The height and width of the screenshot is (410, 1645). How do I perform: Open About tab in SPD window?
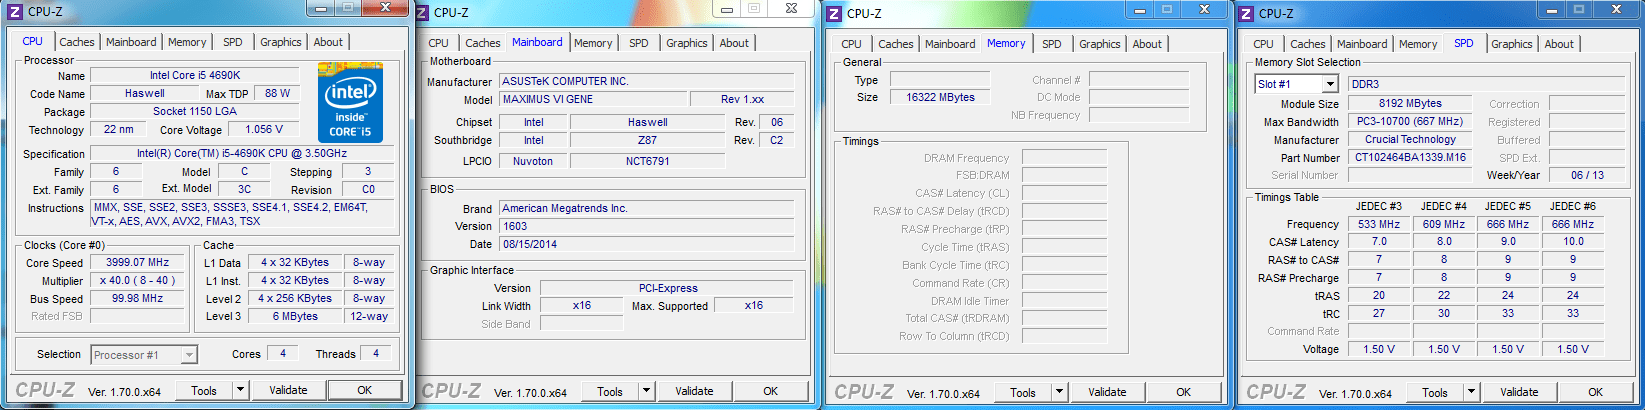point(1559,44)
